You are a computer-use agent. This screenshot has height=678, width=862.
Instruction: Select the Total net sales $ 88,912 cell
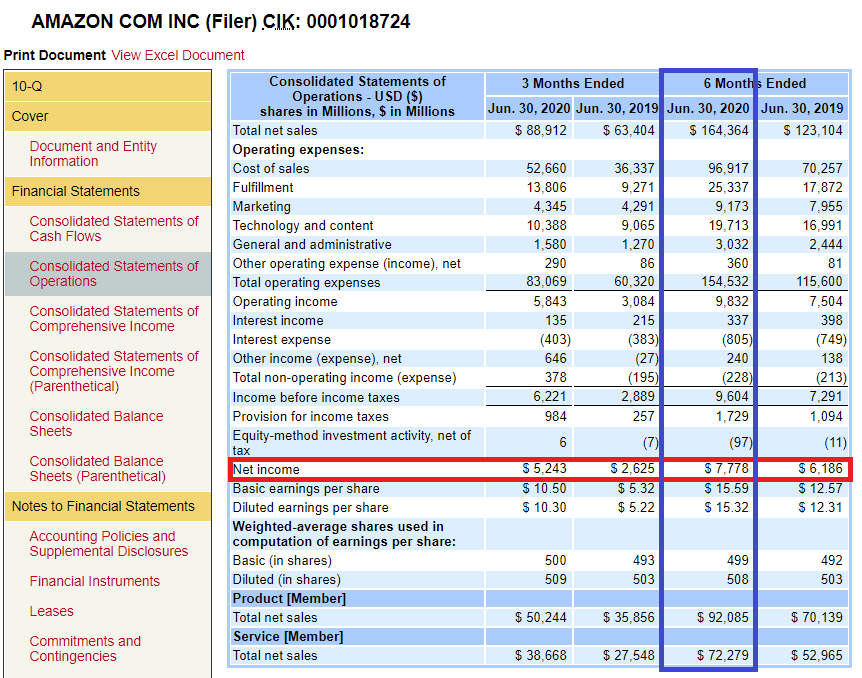540,130
